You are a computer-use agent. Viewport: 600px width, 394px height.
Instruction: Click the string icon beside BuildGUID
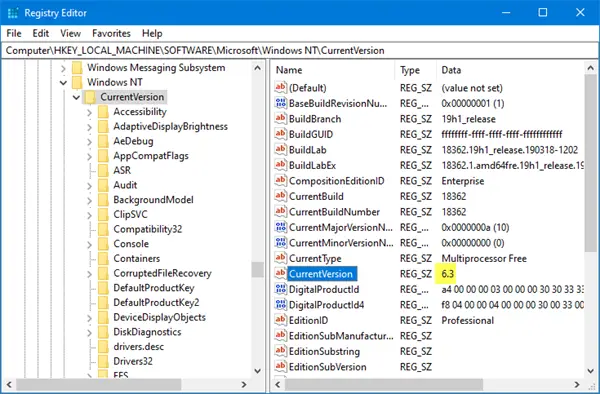(280, 134)
